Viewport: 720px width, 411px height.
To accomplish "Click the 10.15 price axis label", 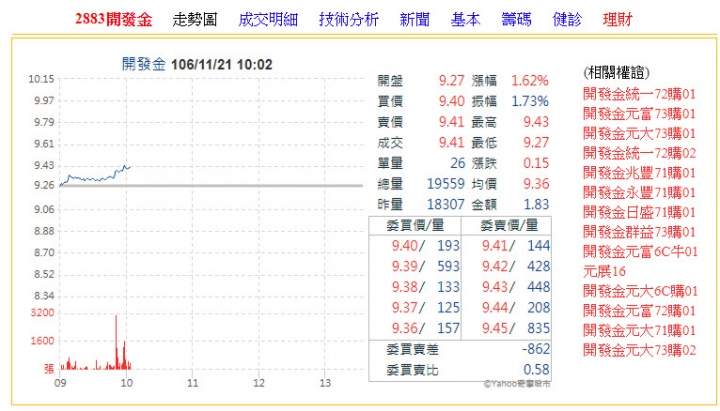I will [41, 79].
